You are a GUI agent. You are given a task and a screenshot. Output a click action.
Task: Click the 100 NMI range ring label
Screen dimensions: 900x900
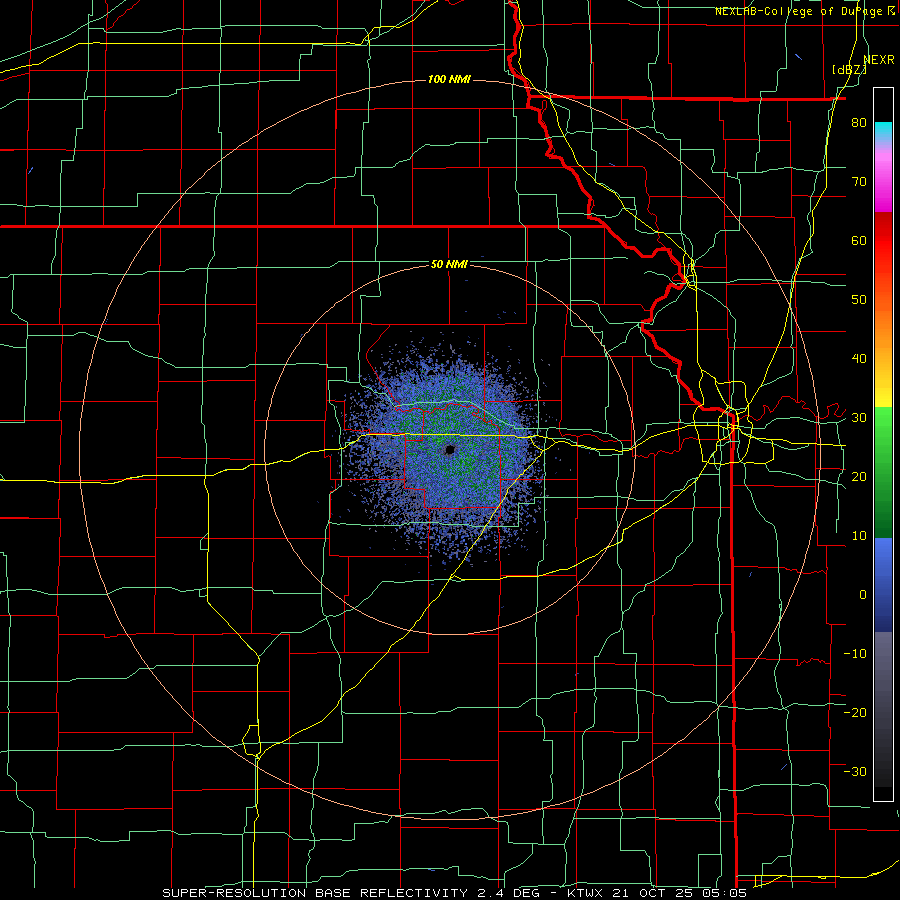[449, 79]
